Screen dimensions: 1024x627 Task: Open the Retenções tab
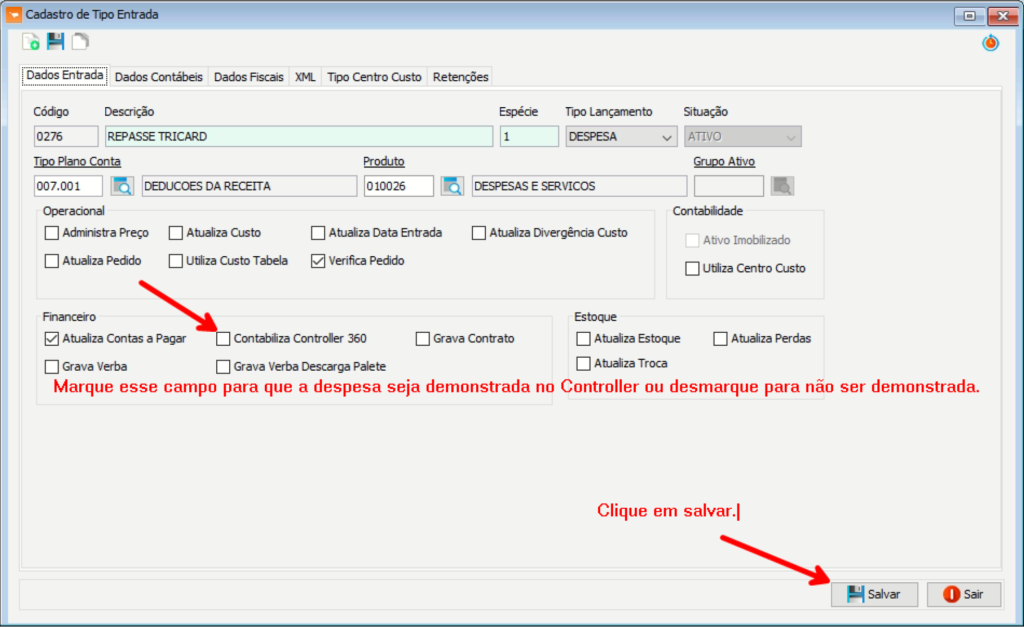[460, 77]
